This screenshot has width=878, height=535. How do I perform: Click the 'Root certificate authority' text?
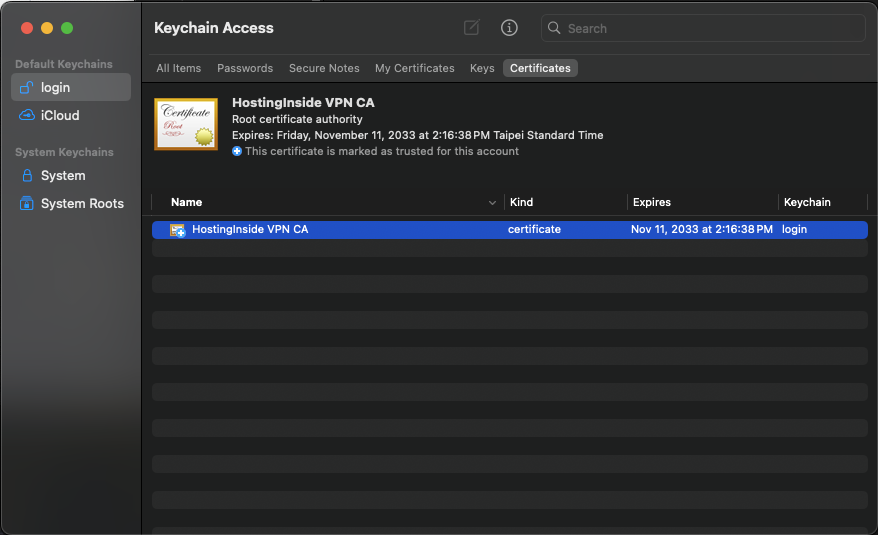click(x=297, y=119)
